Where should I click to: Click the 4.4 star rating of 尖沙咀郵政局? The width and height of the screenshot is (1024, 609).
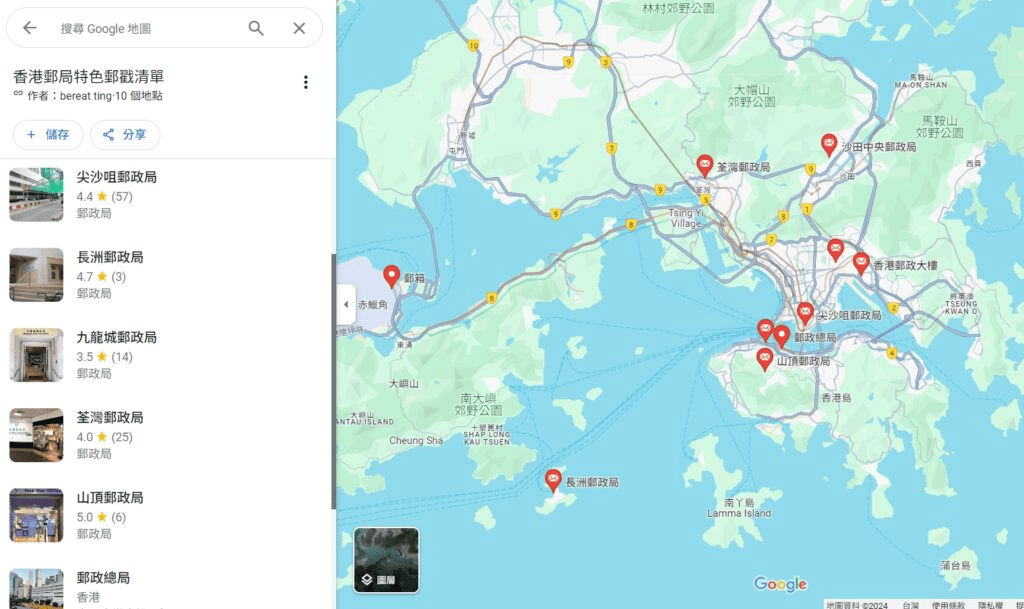(104, 196)
